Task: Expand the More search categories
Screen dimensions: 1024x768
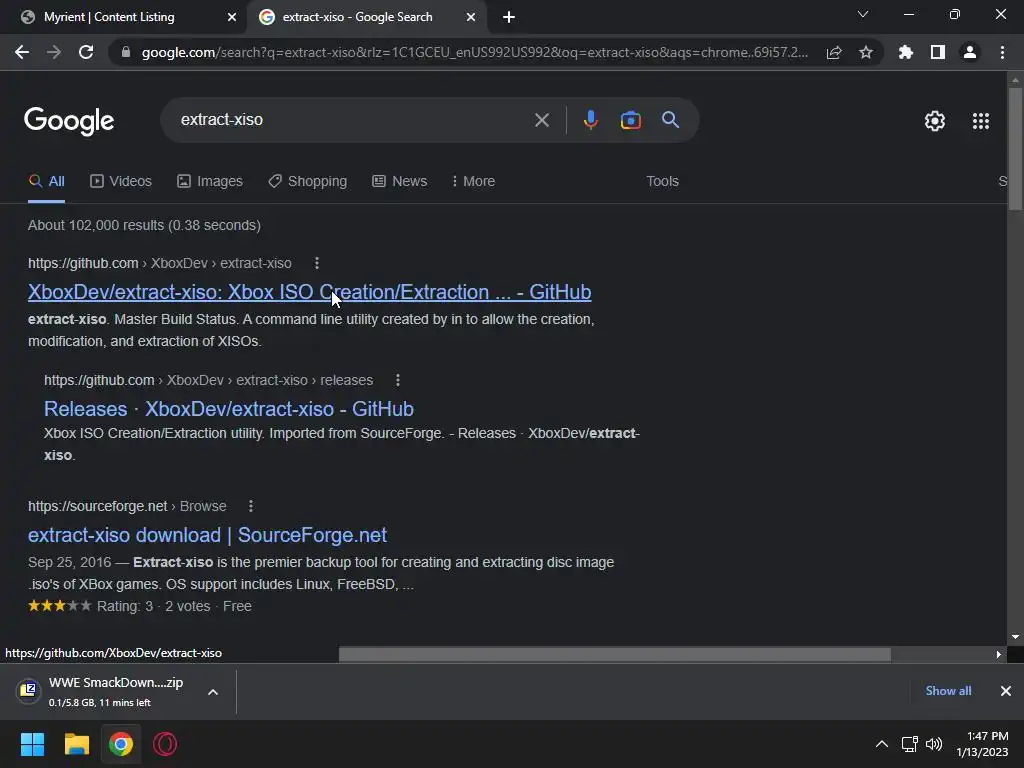Action: pyautogui.click(x=473, y=182)
